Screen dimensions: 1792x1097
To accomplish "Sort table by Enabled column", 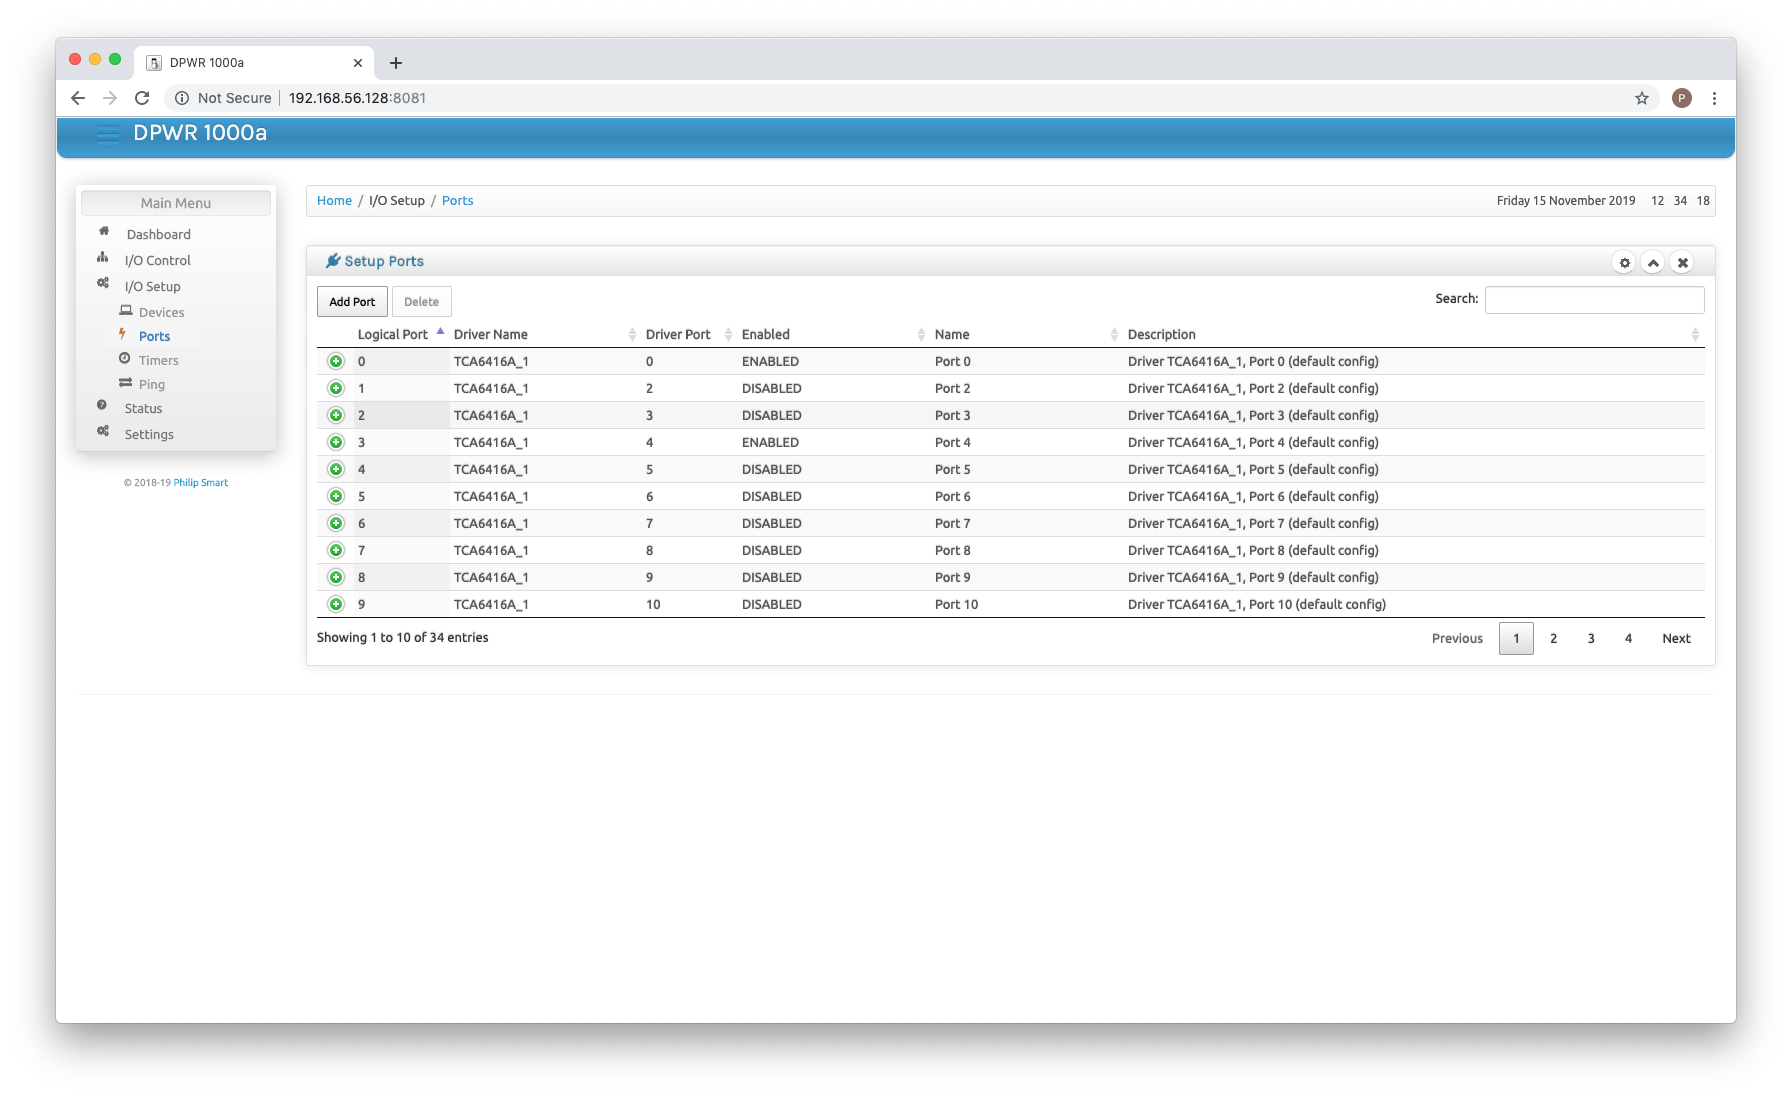I will point(765,335).
